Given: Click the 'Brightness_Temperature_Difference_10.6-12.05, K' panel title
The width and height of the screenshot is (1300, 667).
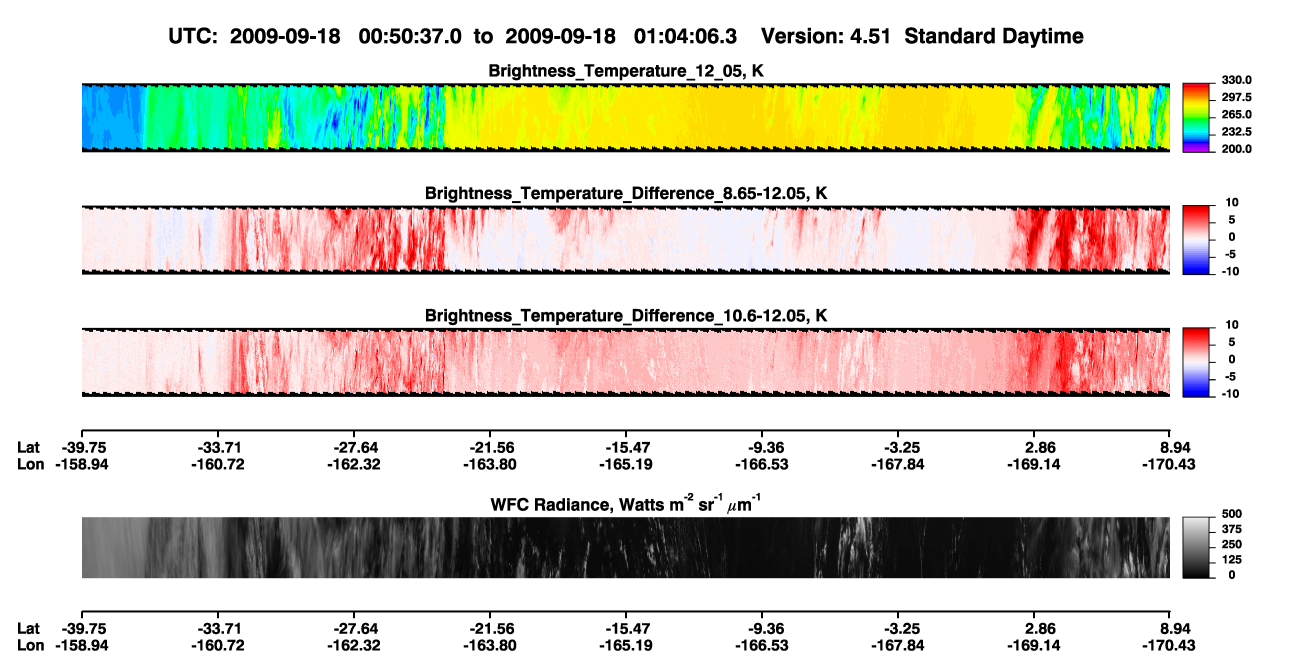Looking at the screenshot, I should (x=626, y=316).
